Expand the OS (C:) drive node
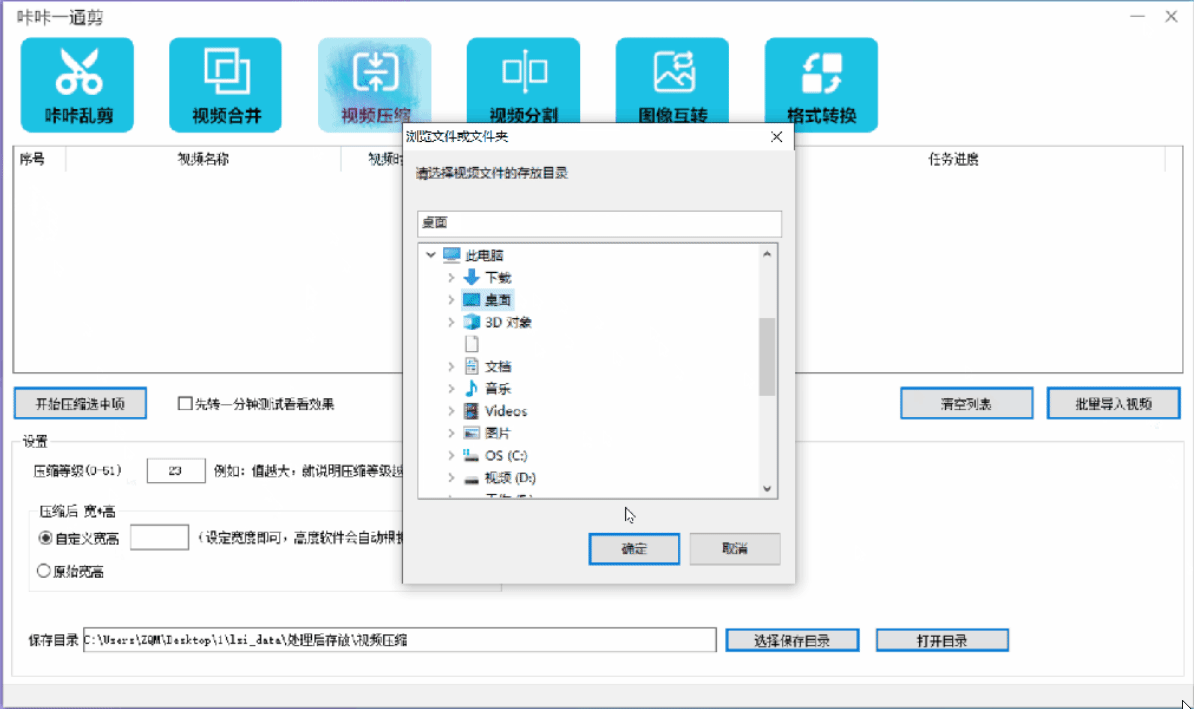1194x709 pixels. click(449, 455)
